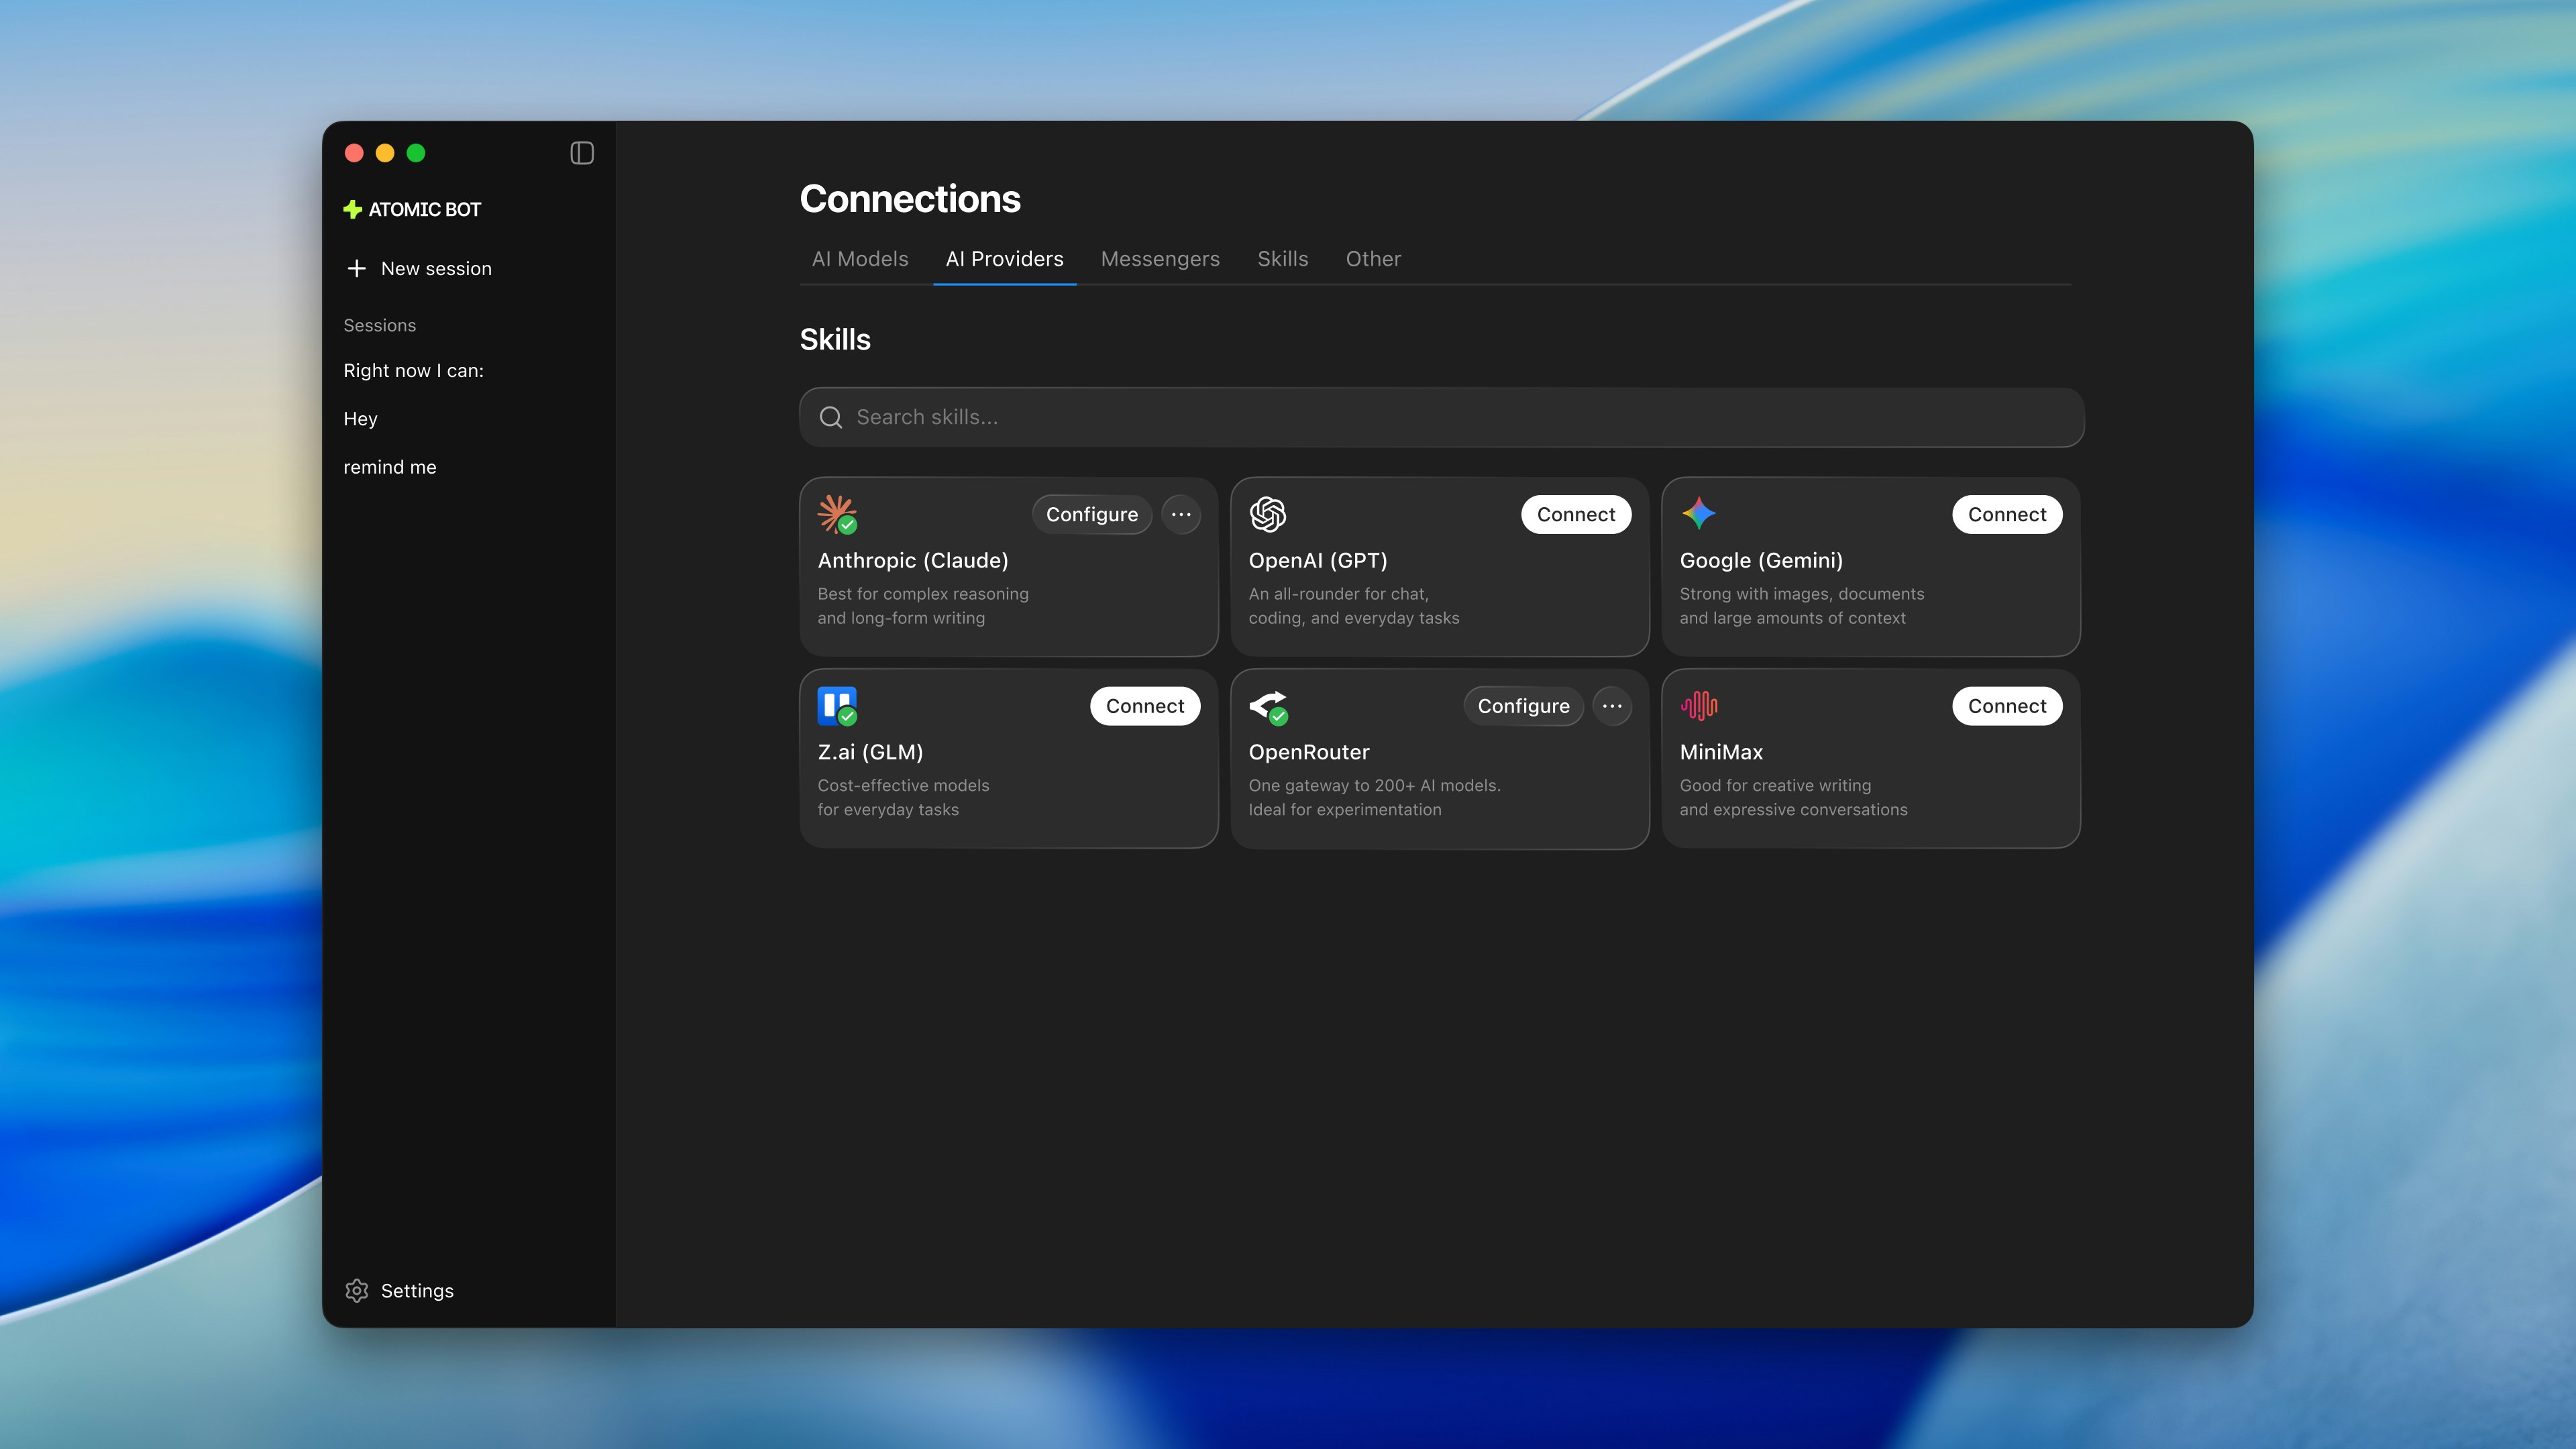Switch to the AI Models tab
The image size is (2576, 1449).
(x=860, y=259)
